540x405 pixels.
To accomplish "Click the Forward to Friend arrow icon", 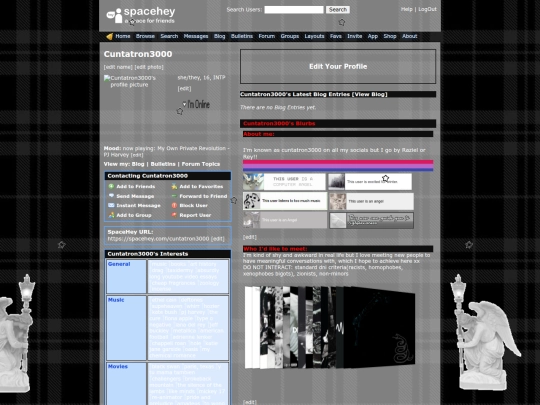I will (x=174, y=196).
